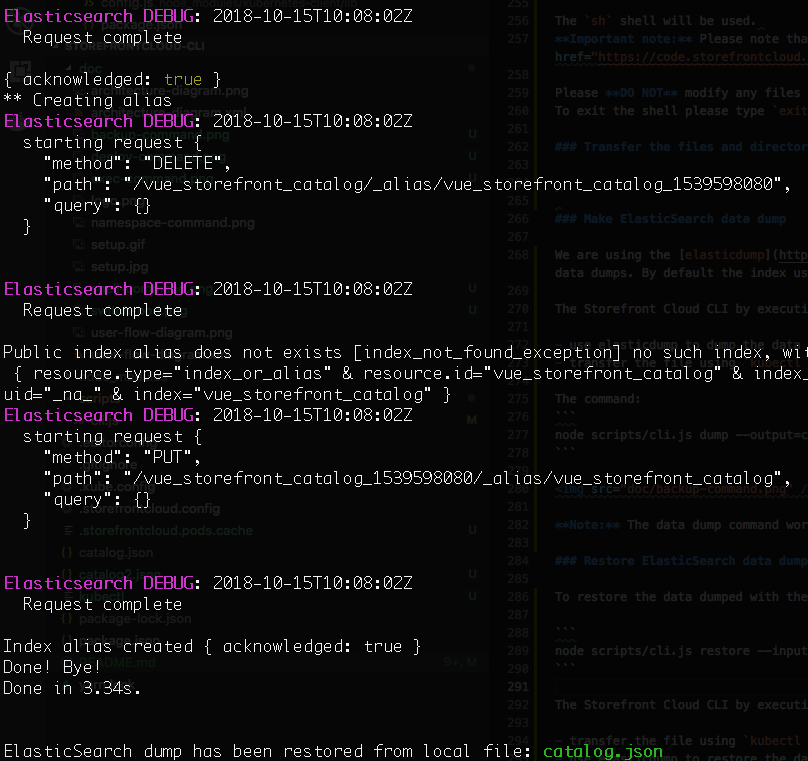Collapse the doc folder in VS Code explorer

[x=69, y=69]
